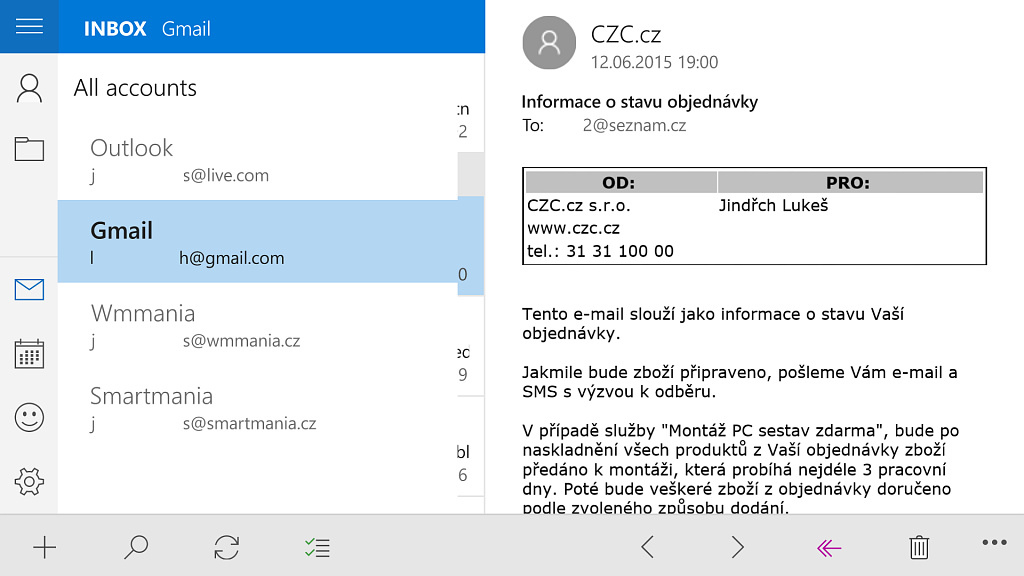Select the Smartmania account
This screenshot has height=576, width=1024.
click(x=258, y=408)
